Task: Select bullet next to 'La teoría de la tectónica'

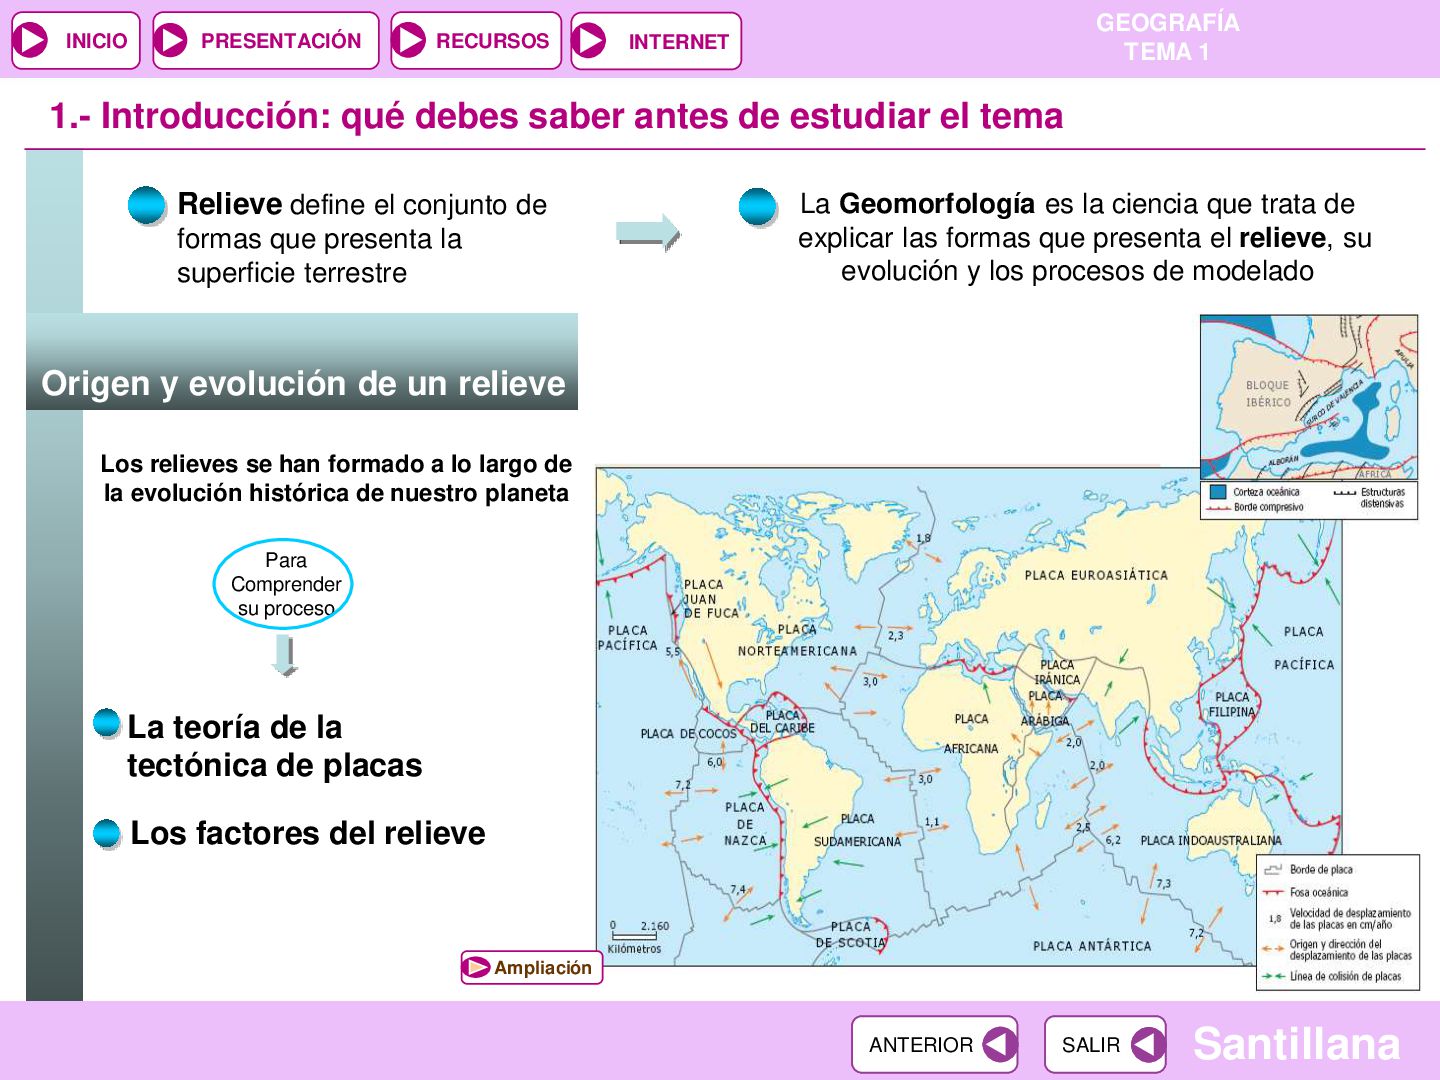Action: pyautogui.click(x=107, y=723)
